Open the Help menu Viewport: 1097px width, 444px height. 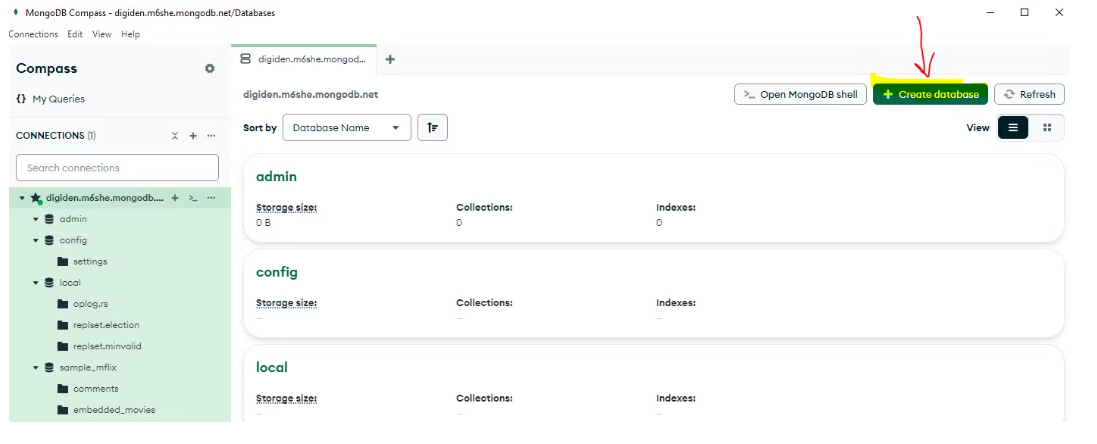click(130, 34)
